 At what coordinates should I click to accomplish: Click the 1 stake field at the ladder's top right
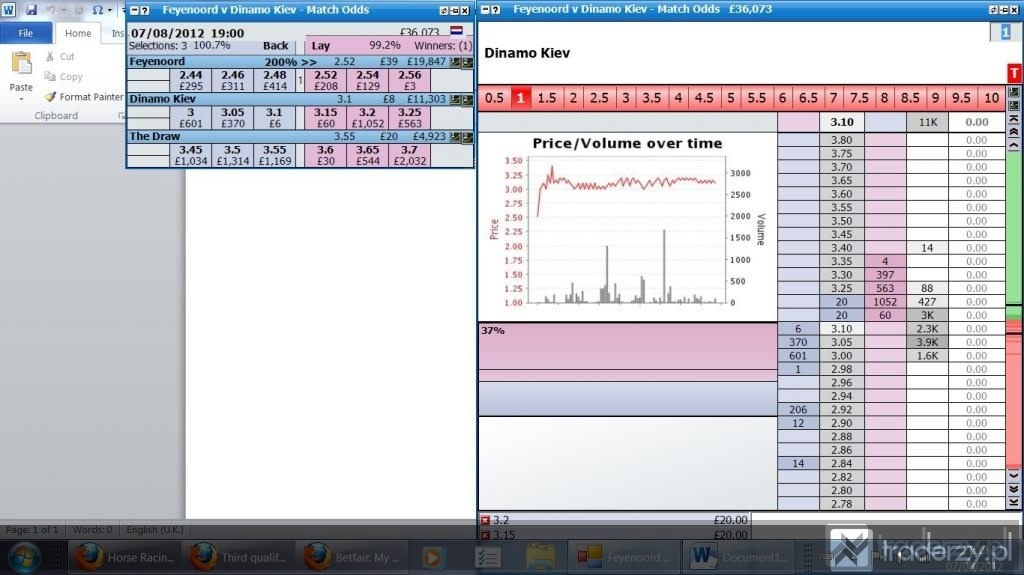click(1005, 32)
